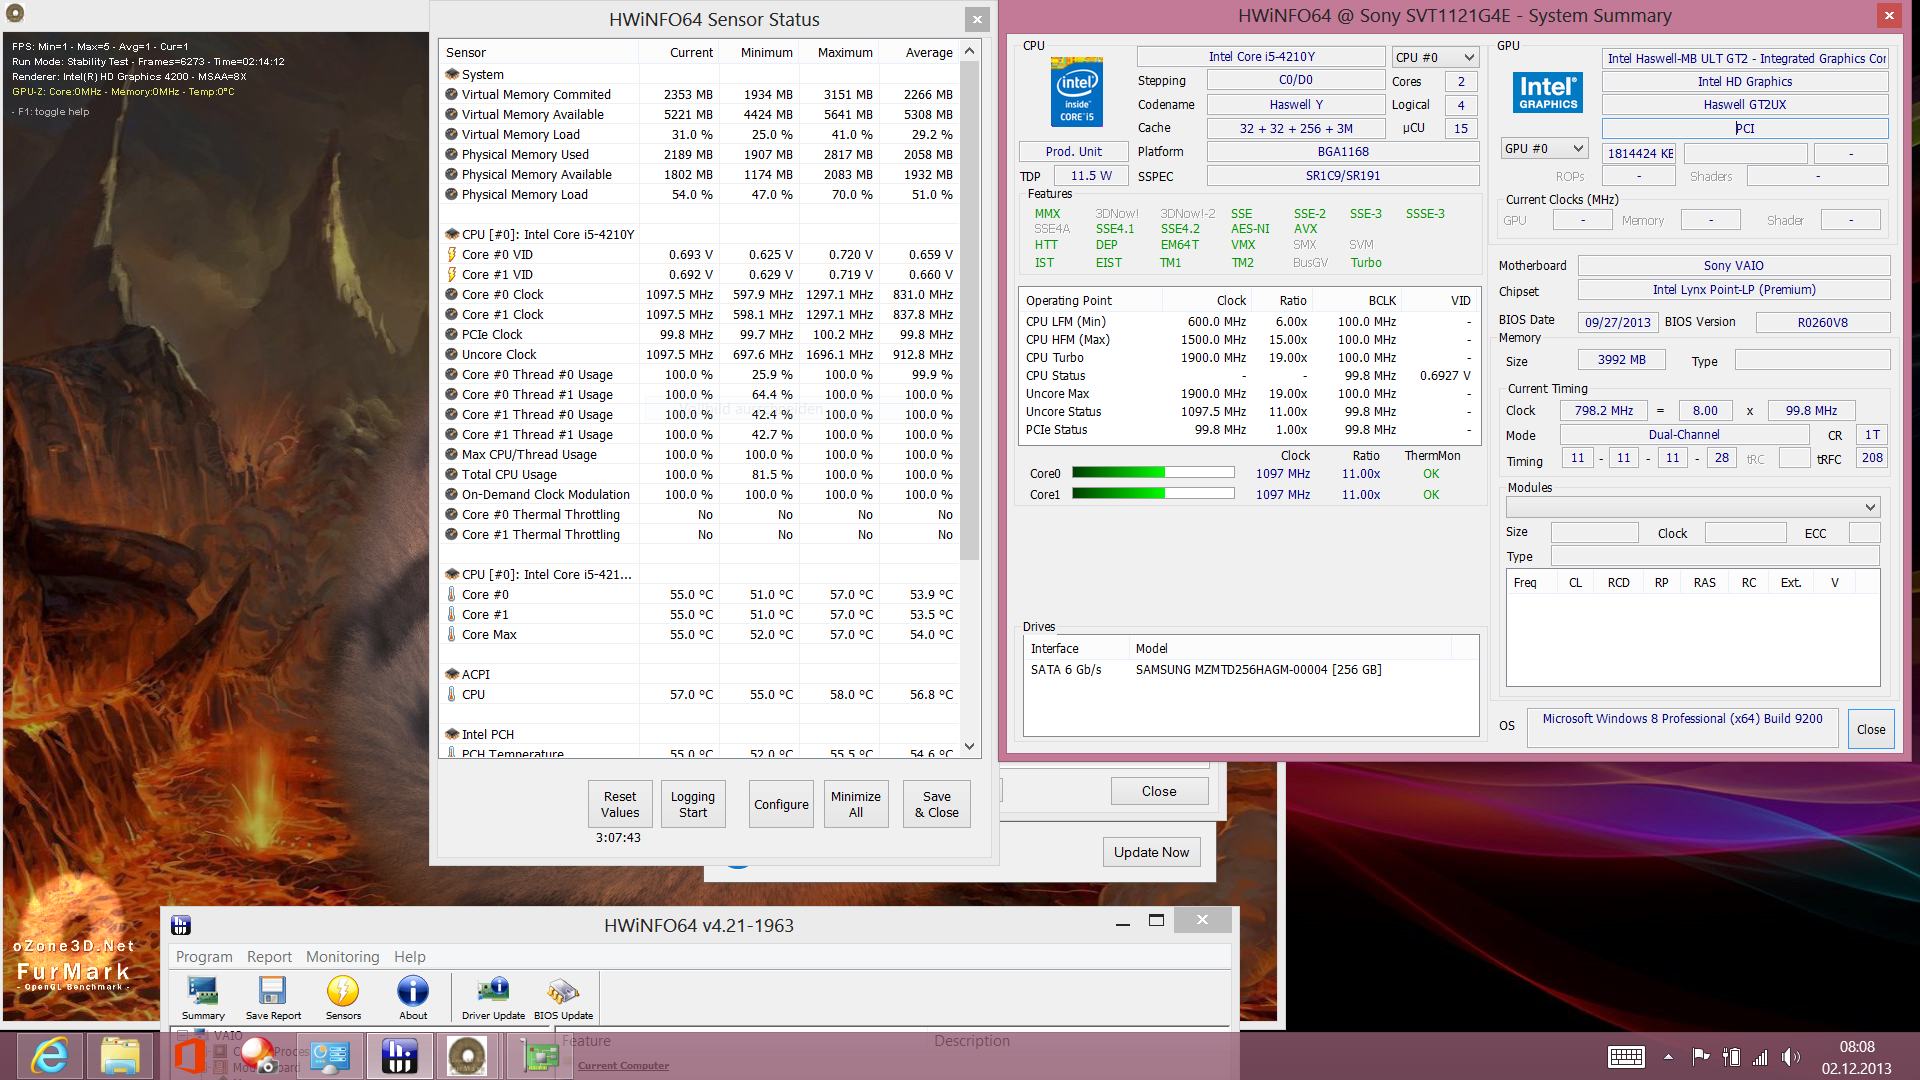
Task: Switch to FurMark taskbar icon
Action: (x=467, y=1056)
